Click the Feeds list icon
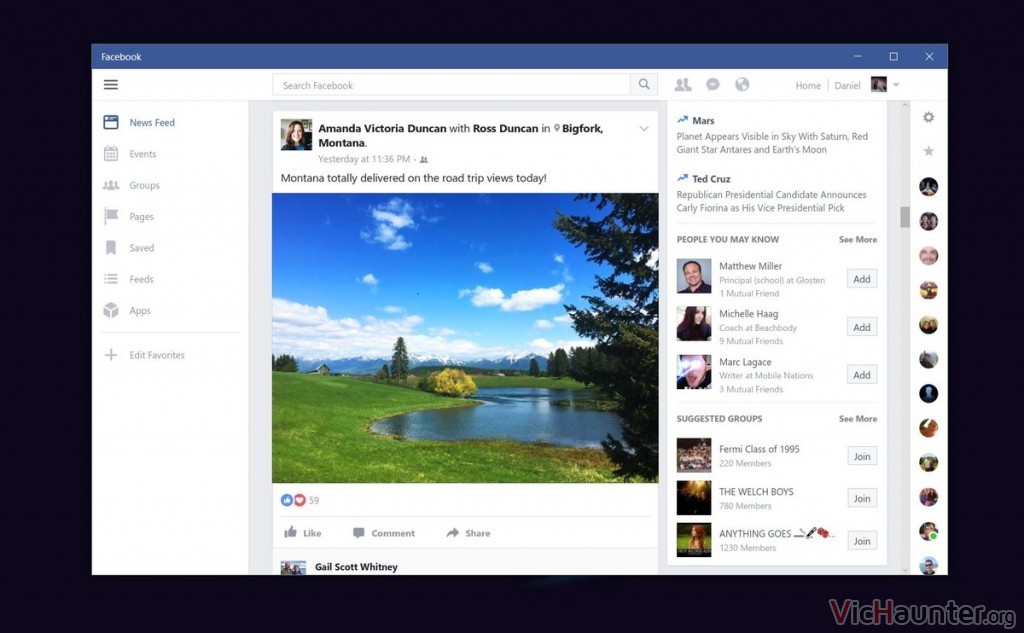 111,279
